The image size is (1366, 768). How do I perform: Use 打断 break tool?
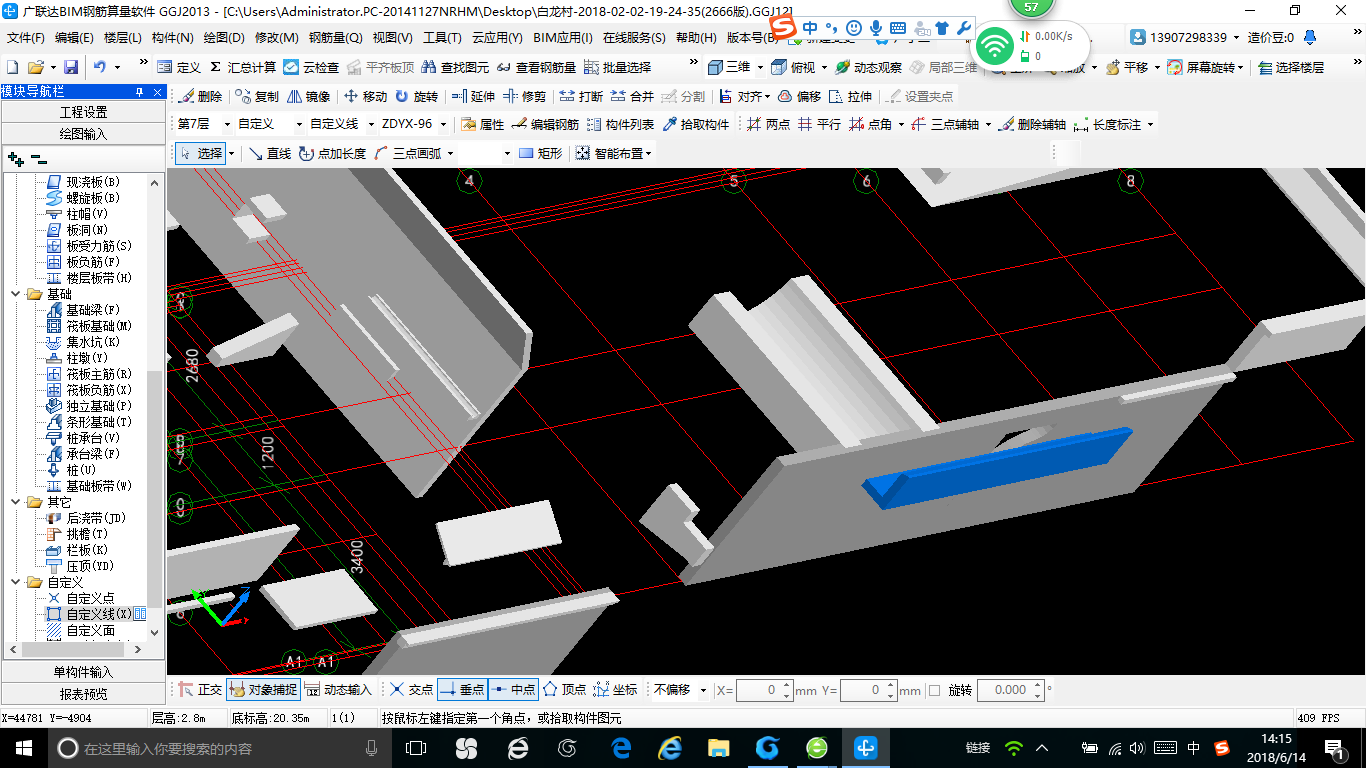(x=581, y=96)
